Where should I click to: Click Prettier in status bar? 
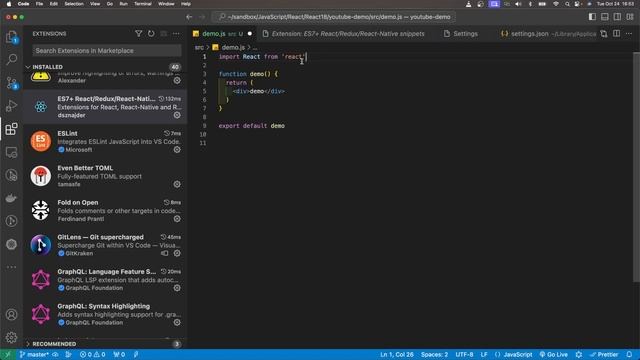(x=604, y=354)
